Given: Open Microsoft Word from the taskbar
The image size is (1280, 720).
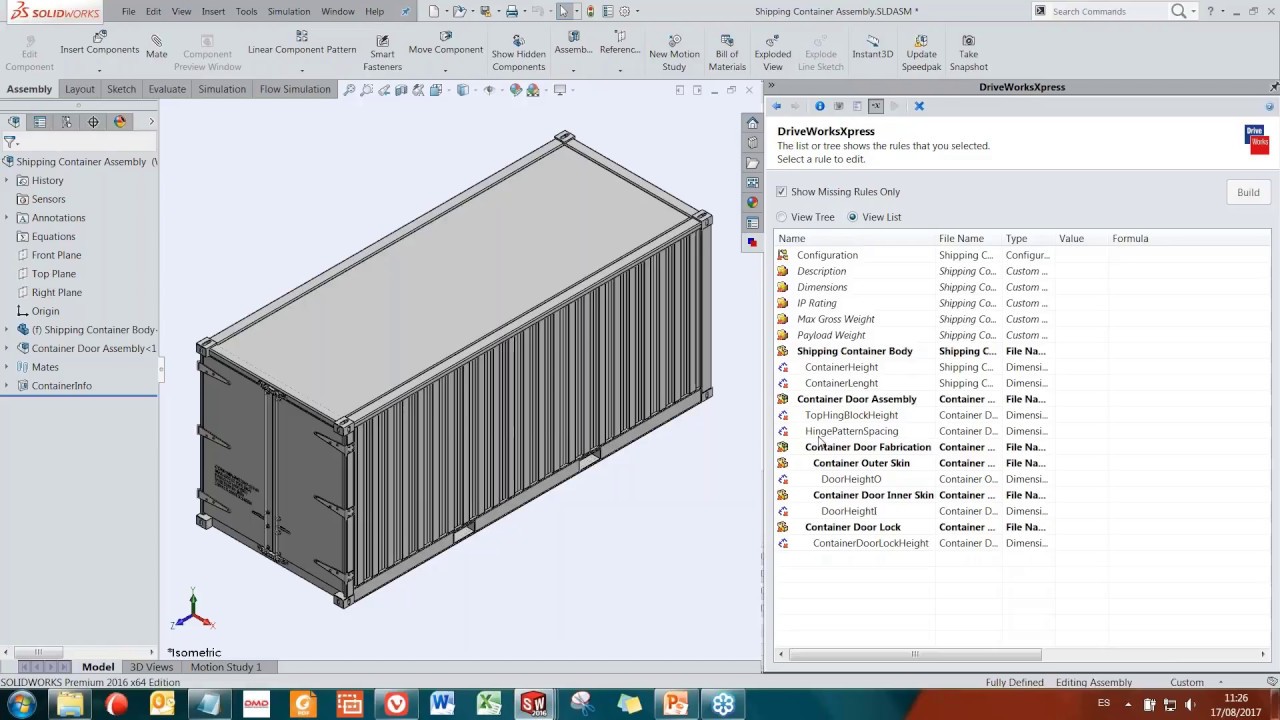Looking at the screenshot, I should 442,704.
